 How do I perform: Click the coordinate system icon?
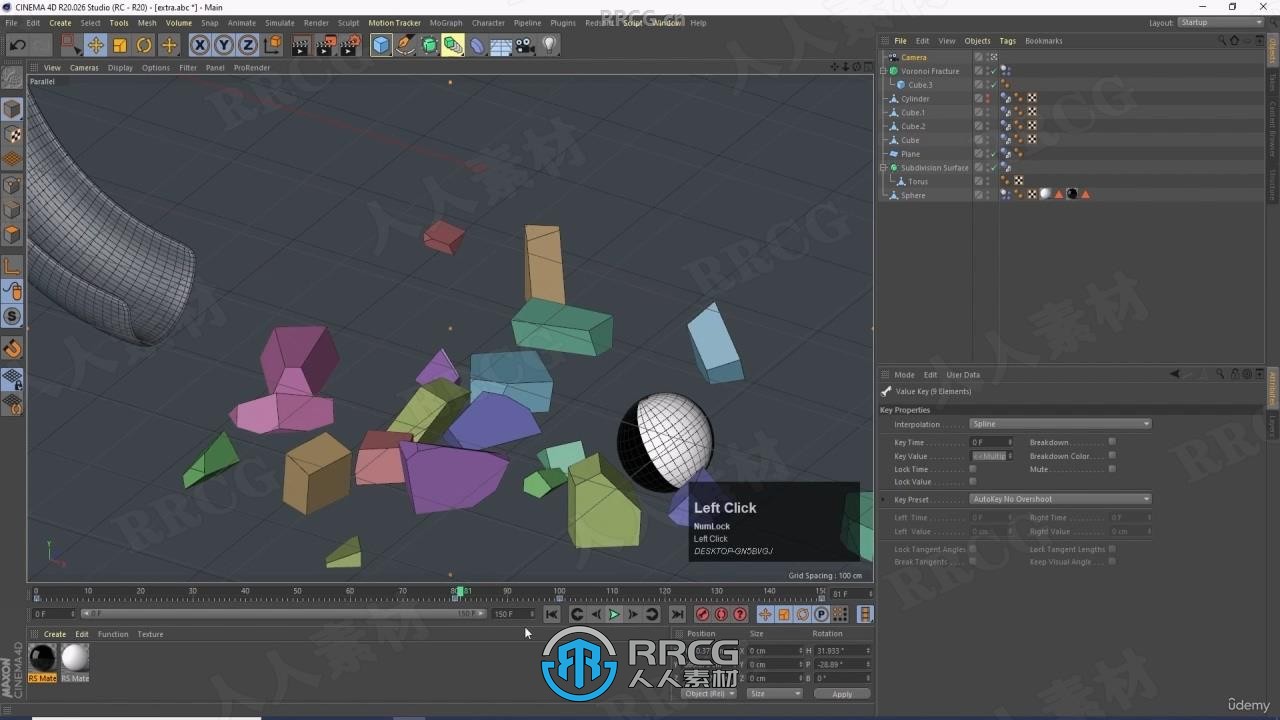(272, 45)
